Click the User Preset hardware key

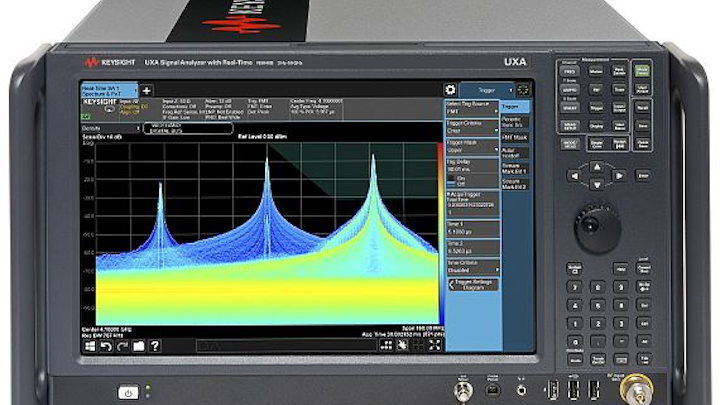[642, 89]
